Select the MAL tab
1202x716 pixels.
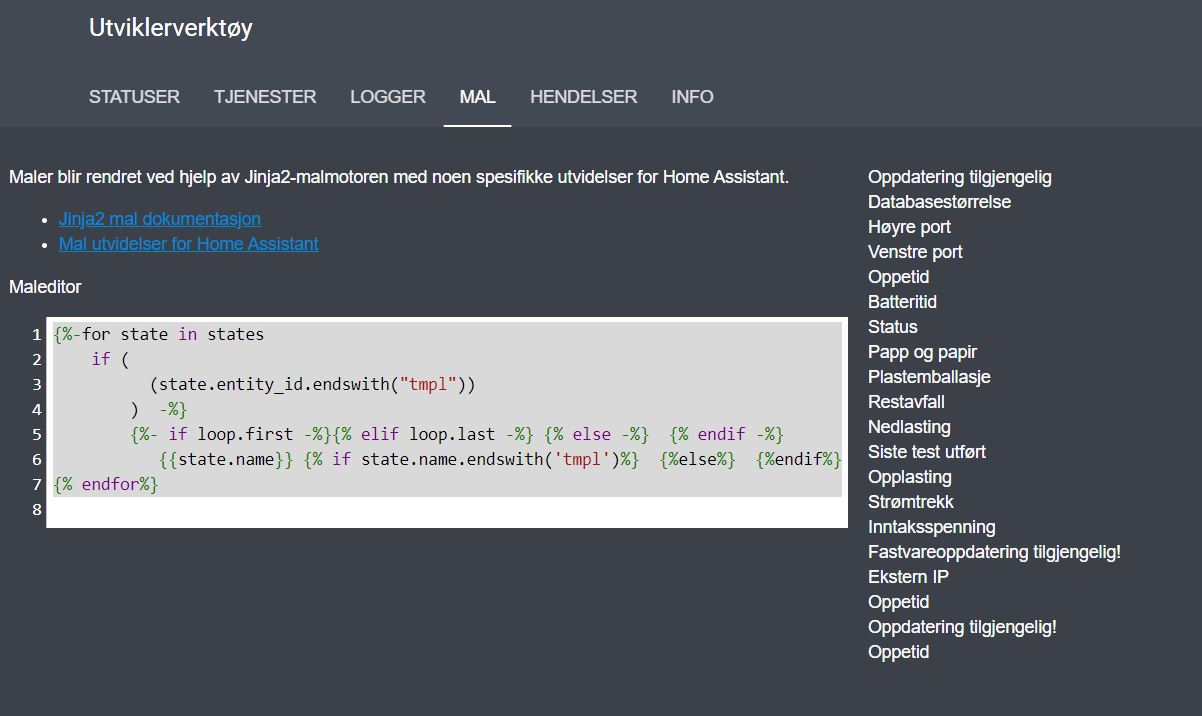click(477, 97)
